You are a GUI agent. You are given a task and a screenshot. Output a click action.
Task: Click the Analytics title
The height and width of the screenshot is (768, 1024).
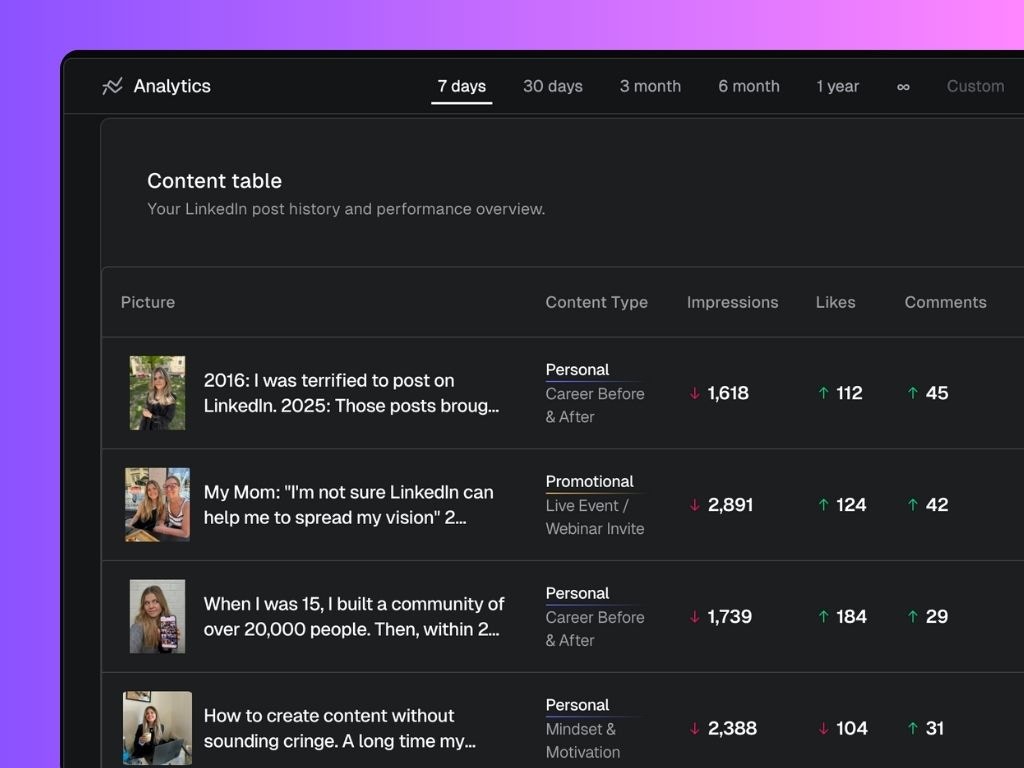click(172, 86)
